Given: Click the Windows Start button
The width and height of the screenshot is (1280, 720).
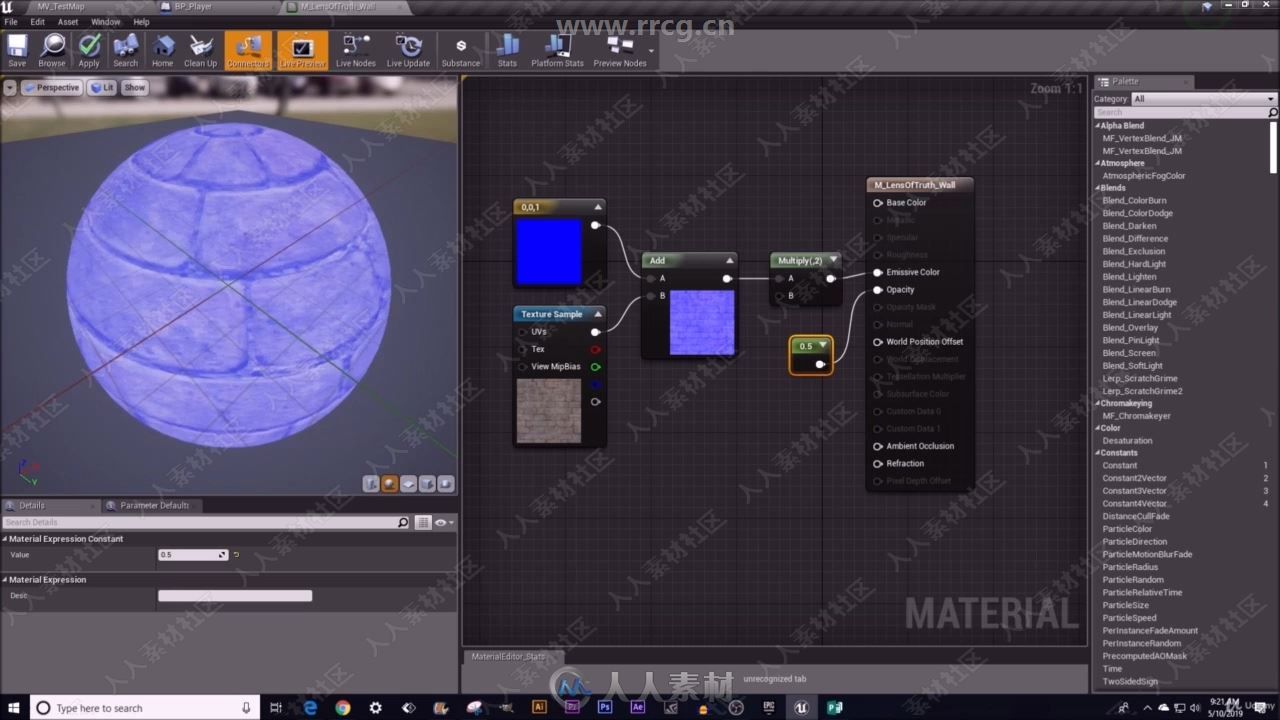Looking at the screenshot, I should [14, 707].
